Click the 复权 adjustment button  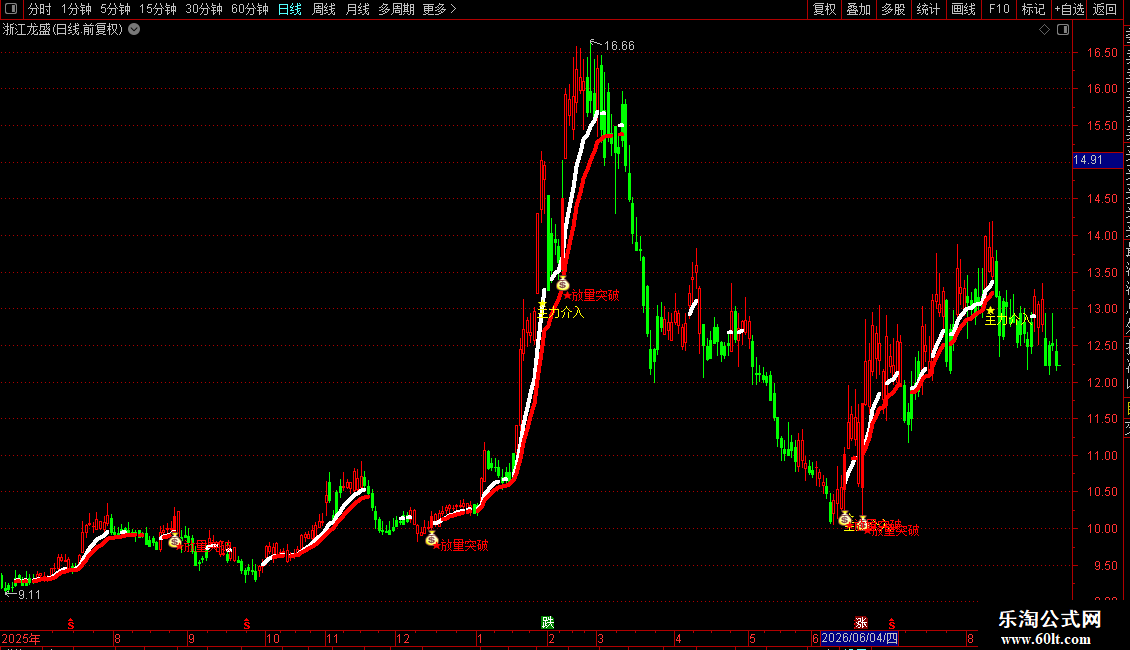824,9
